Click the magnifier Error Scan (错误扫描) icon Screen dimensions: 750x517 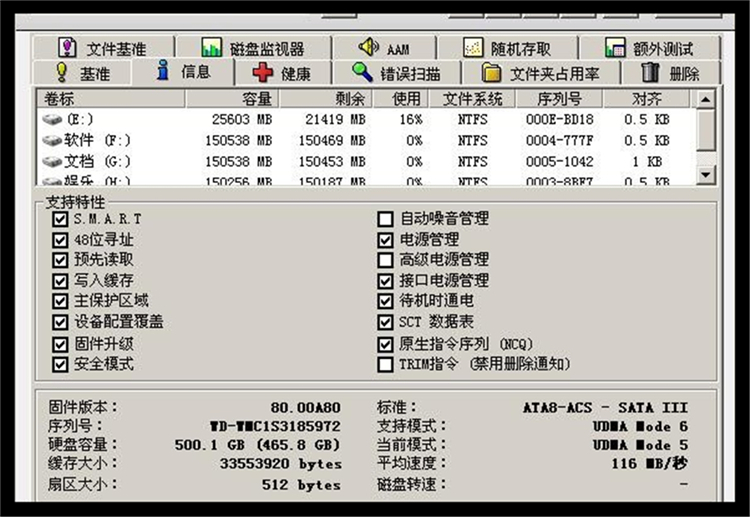(x=362, y=73)
